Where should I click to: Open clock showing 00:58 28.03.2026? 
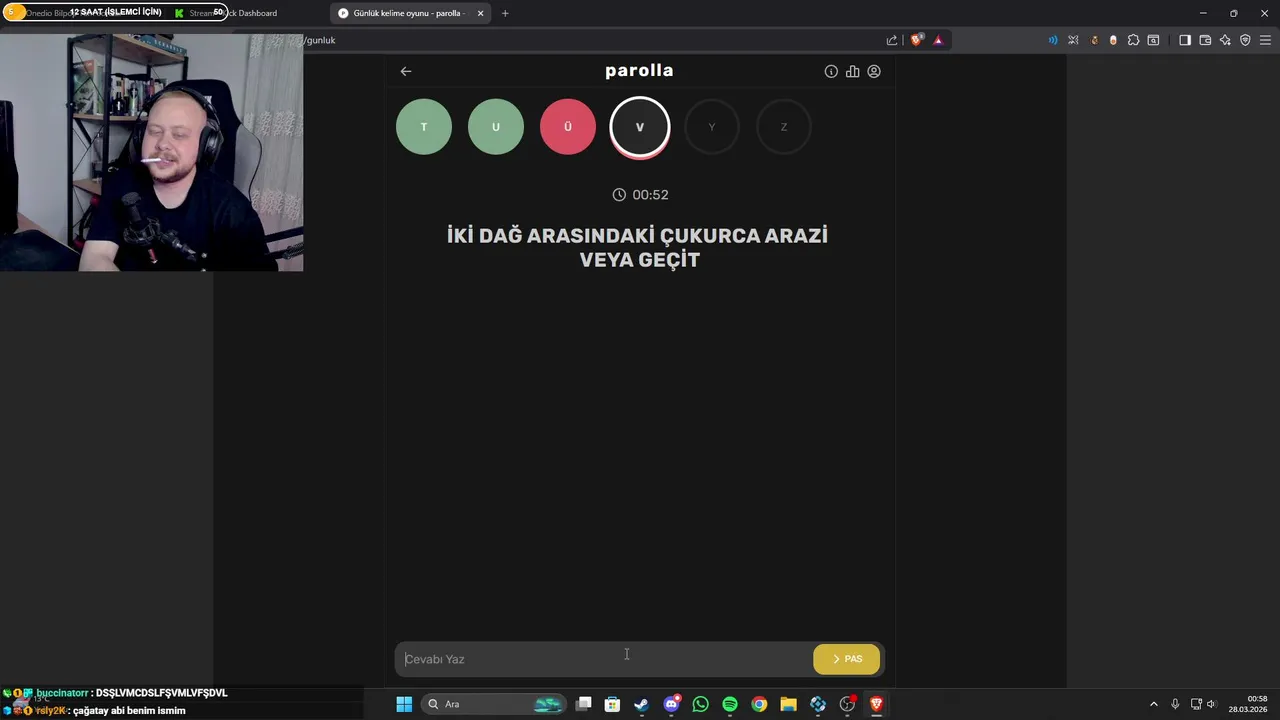(1247, 704)
